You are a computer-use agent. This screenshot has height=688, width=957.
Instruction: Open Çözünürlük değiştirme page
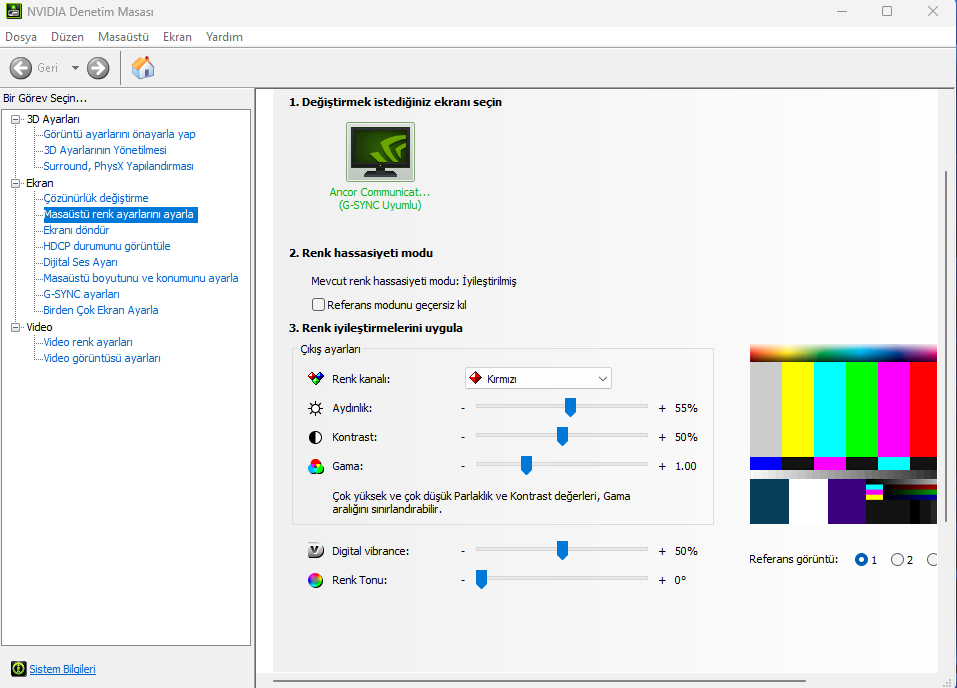(96, 198)
